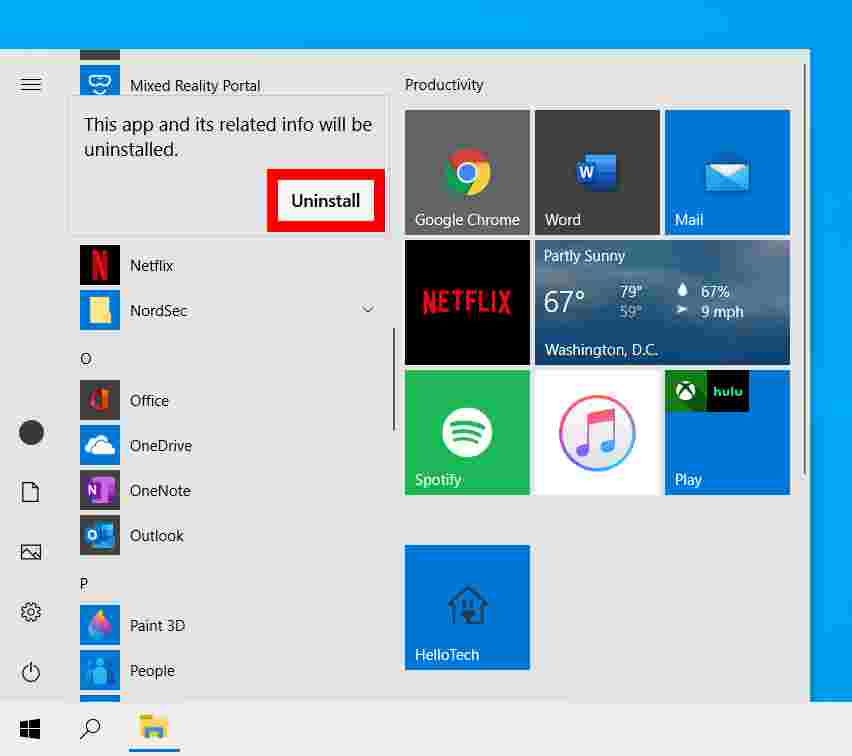This screenshot has width=852, height=756.
Task: Open the large Netflix tile
Action: click(467, 302)
